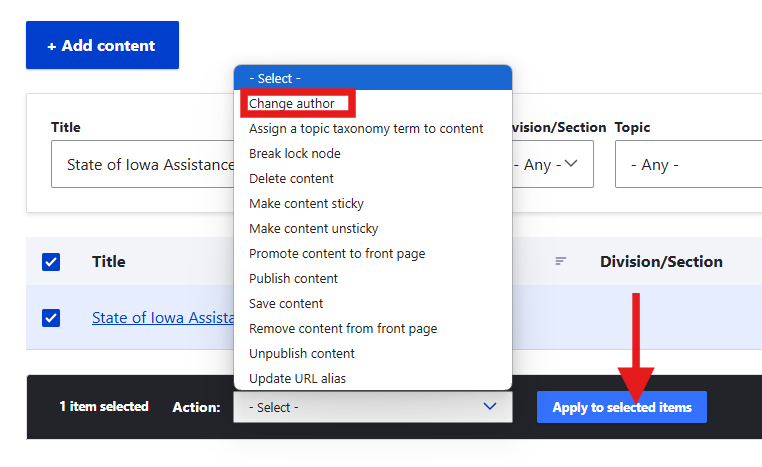Open the Action select dropdown
The image size is (762, 467).
click(x=372, y=407)
